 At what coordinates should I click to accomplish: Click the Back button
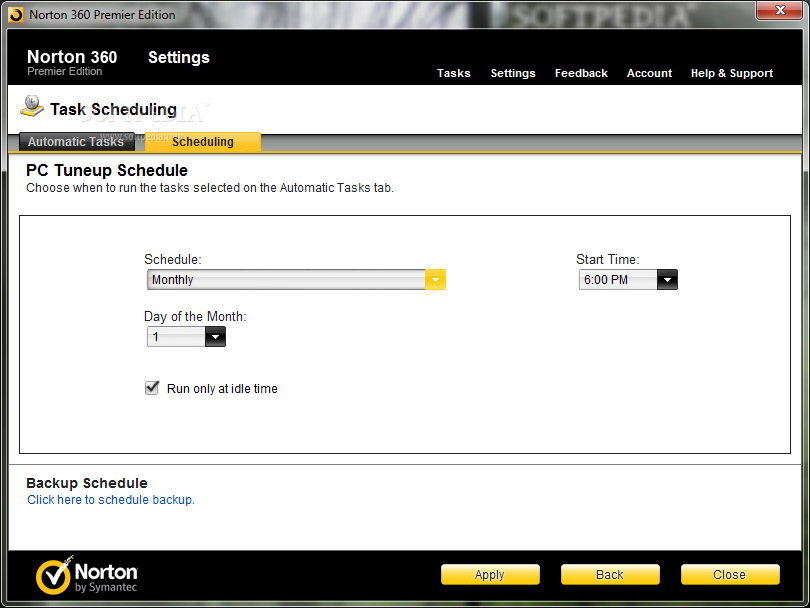coord(610,574)
